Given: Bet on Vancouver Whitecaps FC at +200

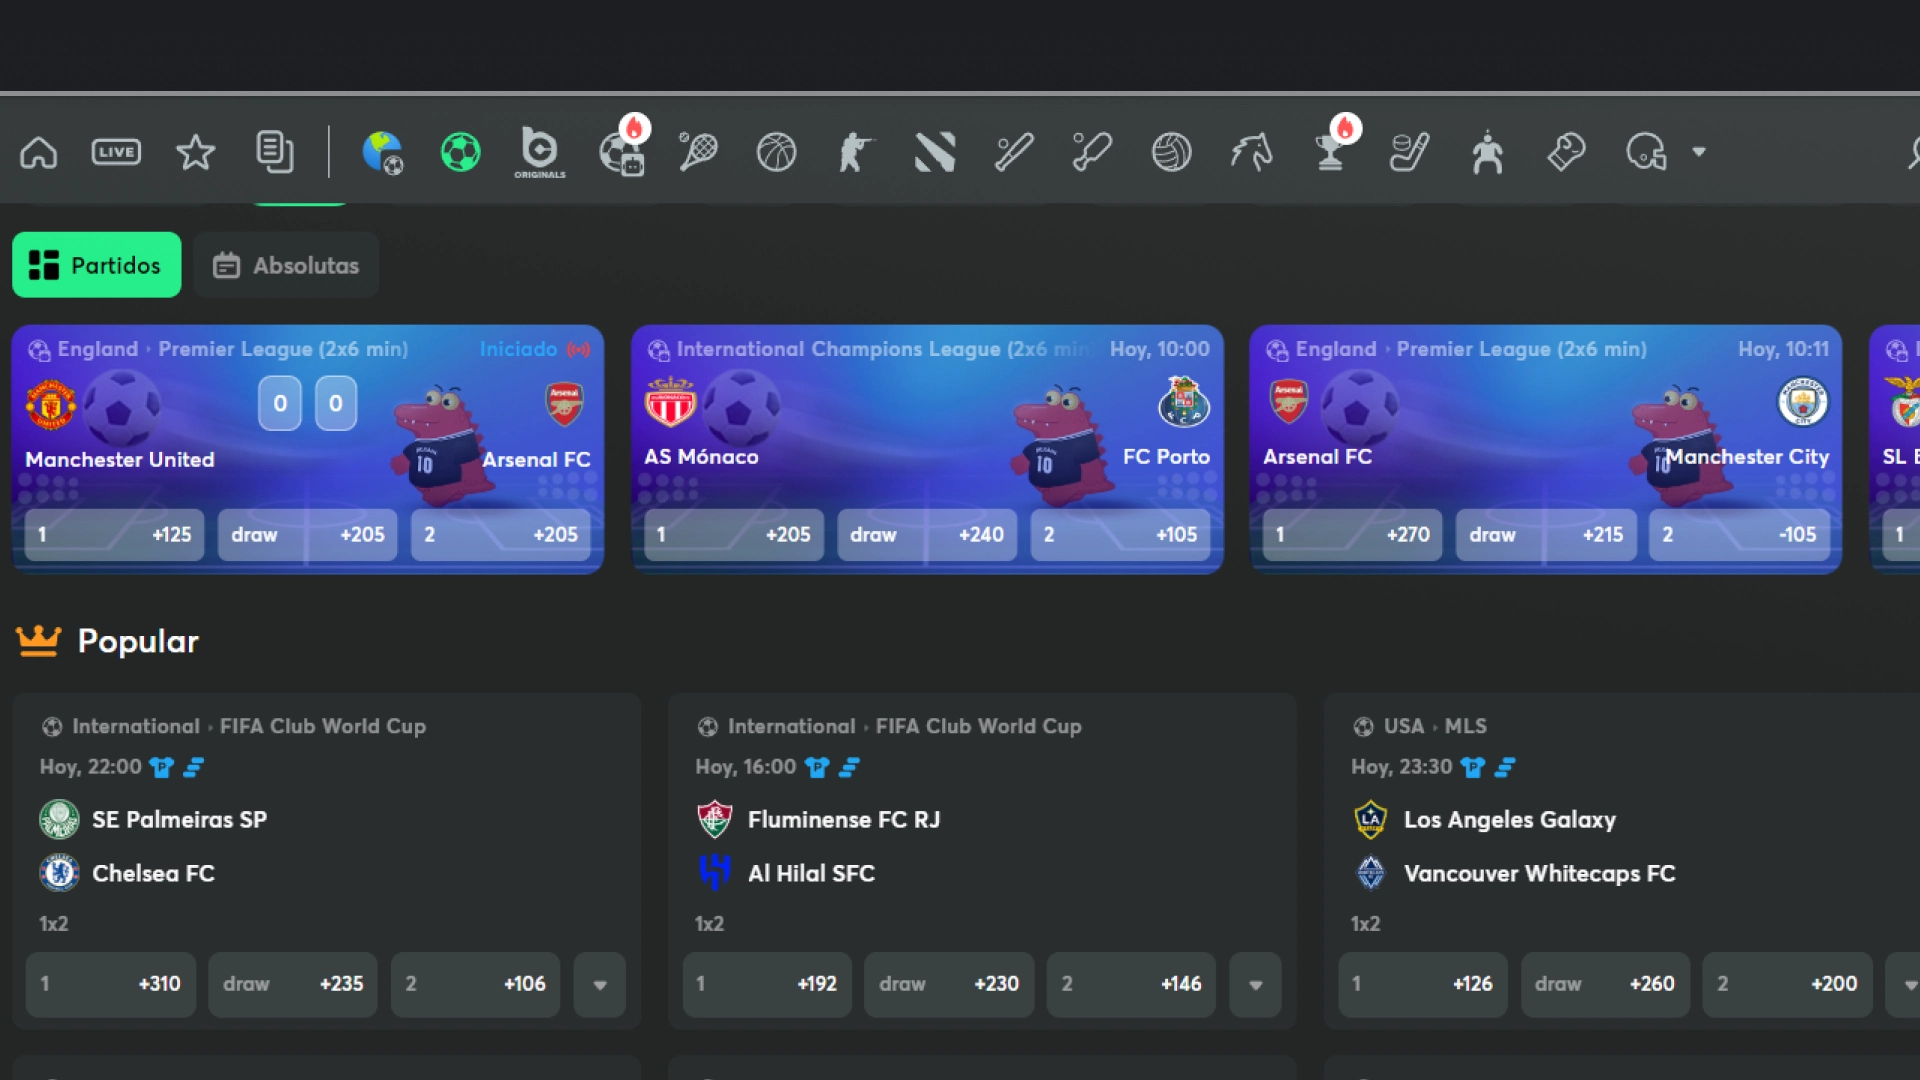Looking at the screenshot, I should point(1788,984).
